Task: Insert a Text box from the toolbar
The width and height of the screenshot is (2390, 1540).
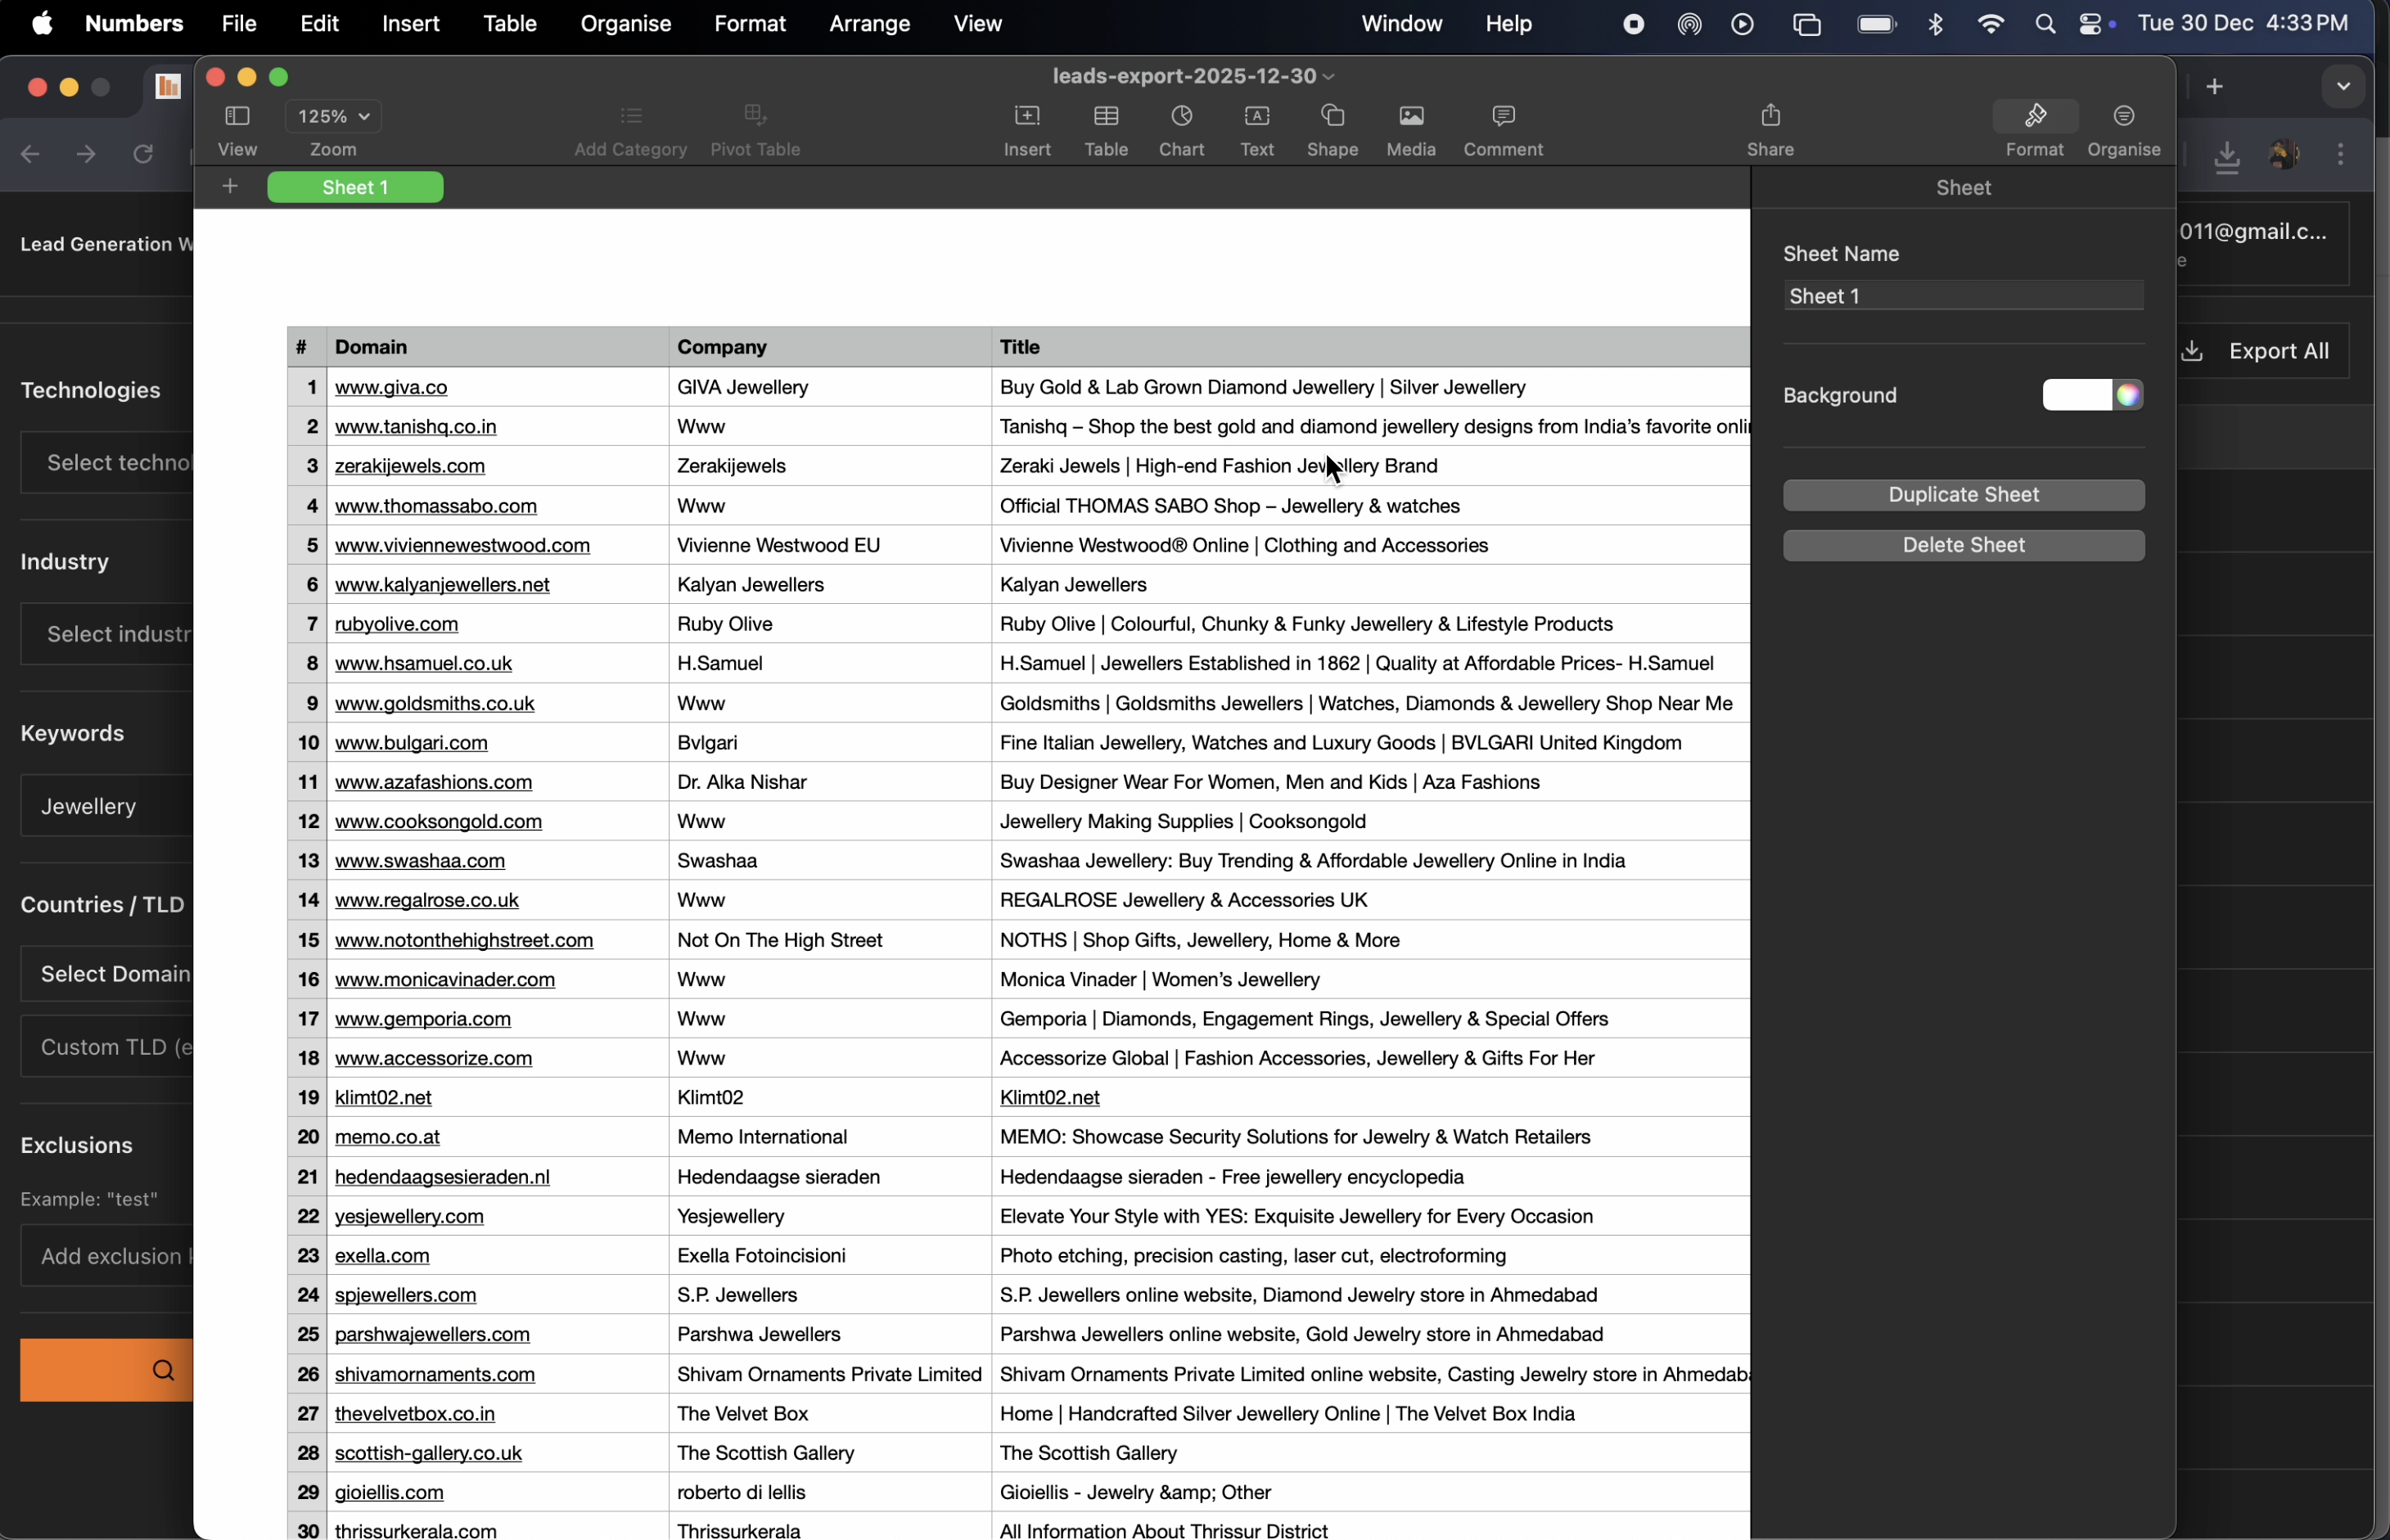Action: 1256,128
